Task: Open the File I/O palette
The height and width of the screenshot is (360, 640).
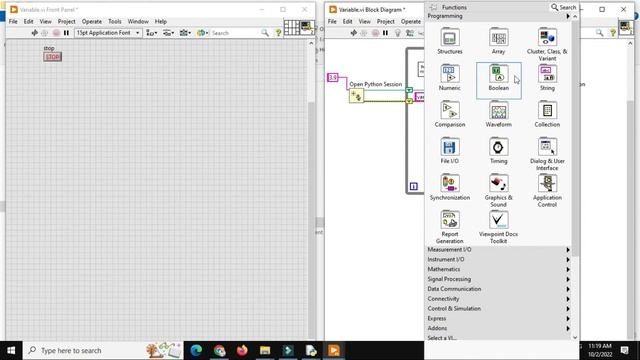Action: (450, 151)
